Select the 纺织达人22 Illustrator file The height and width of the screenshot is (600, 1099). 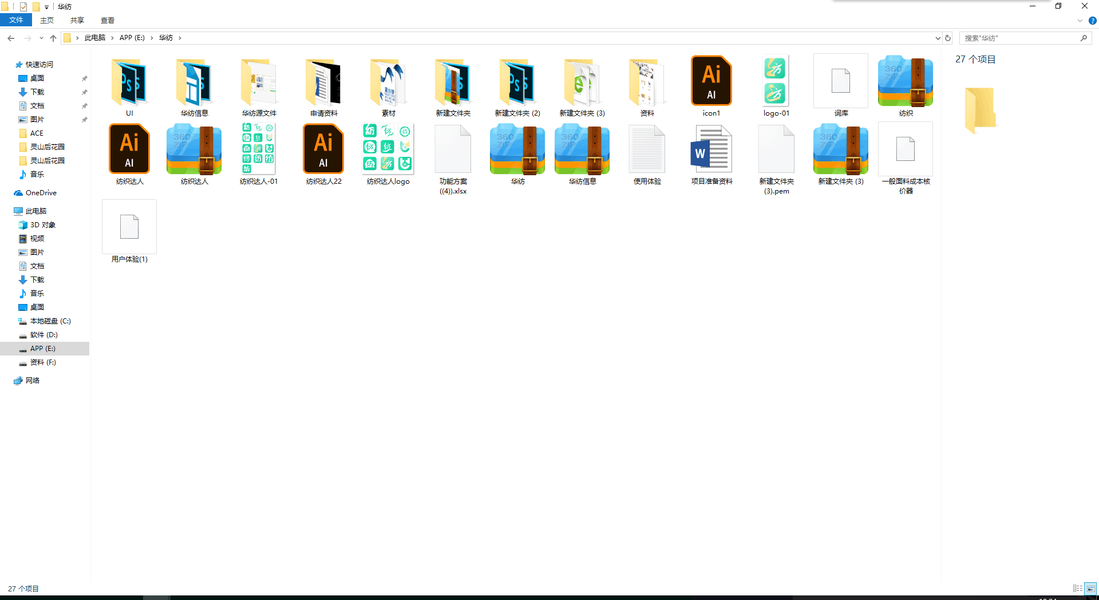tap(323, 149)
